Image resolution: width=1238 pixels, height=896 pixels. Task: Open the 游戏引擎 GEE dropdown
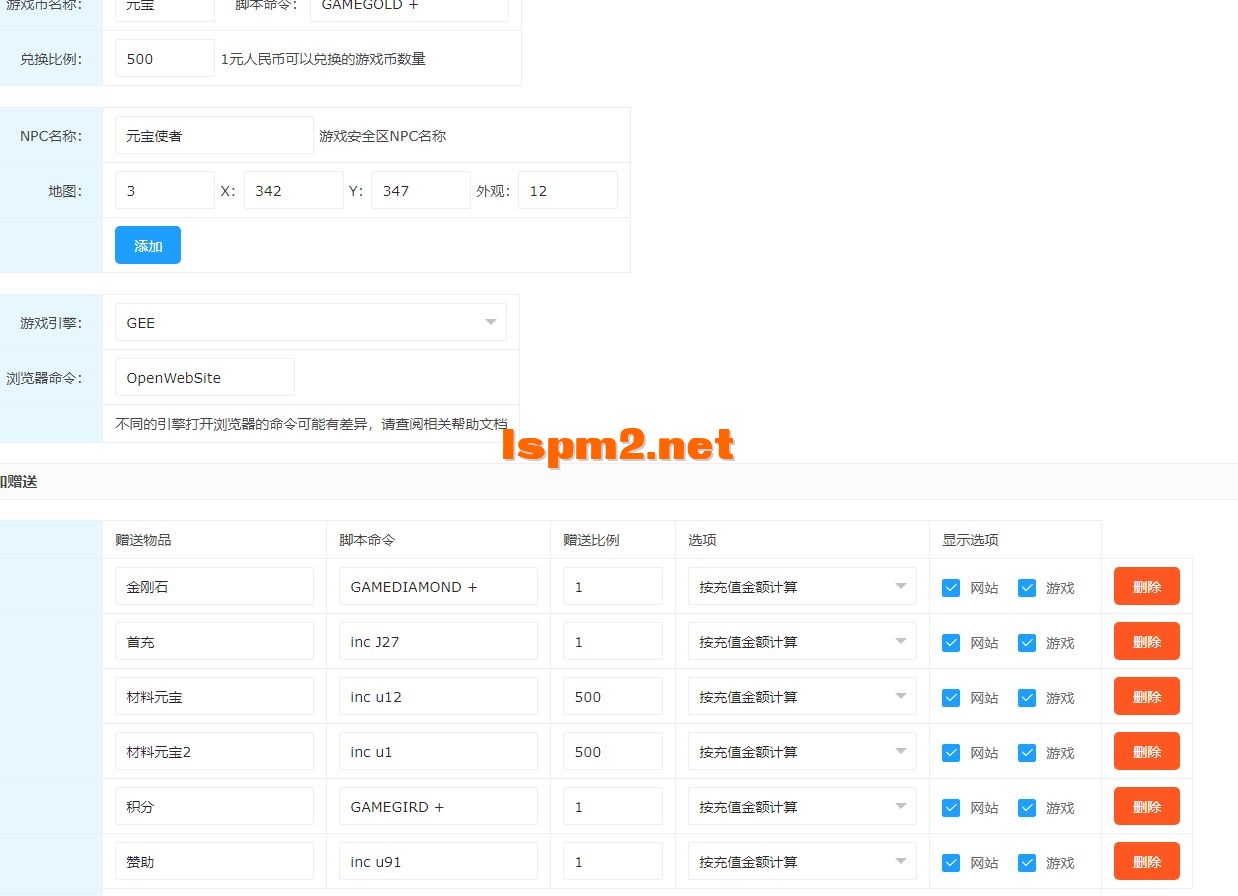click(x=311, y=322)
